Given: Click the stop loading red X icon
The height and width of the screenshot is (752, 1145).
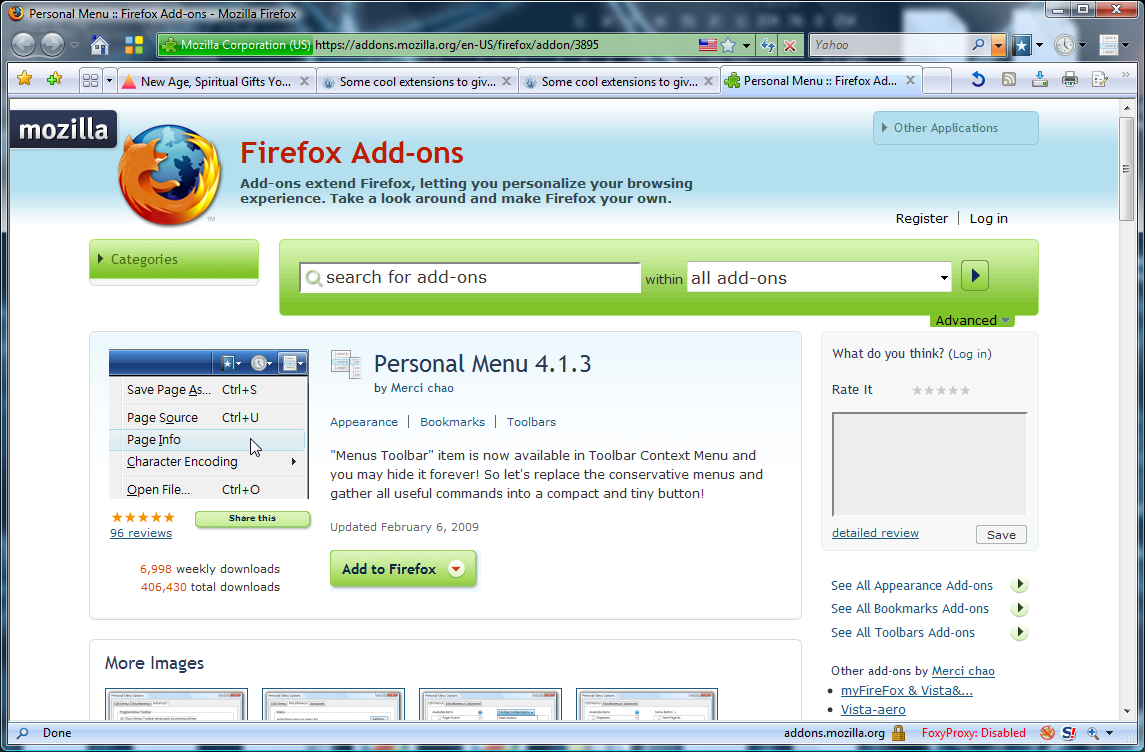Looking at the screenshot, I should (x=789, y=45).
